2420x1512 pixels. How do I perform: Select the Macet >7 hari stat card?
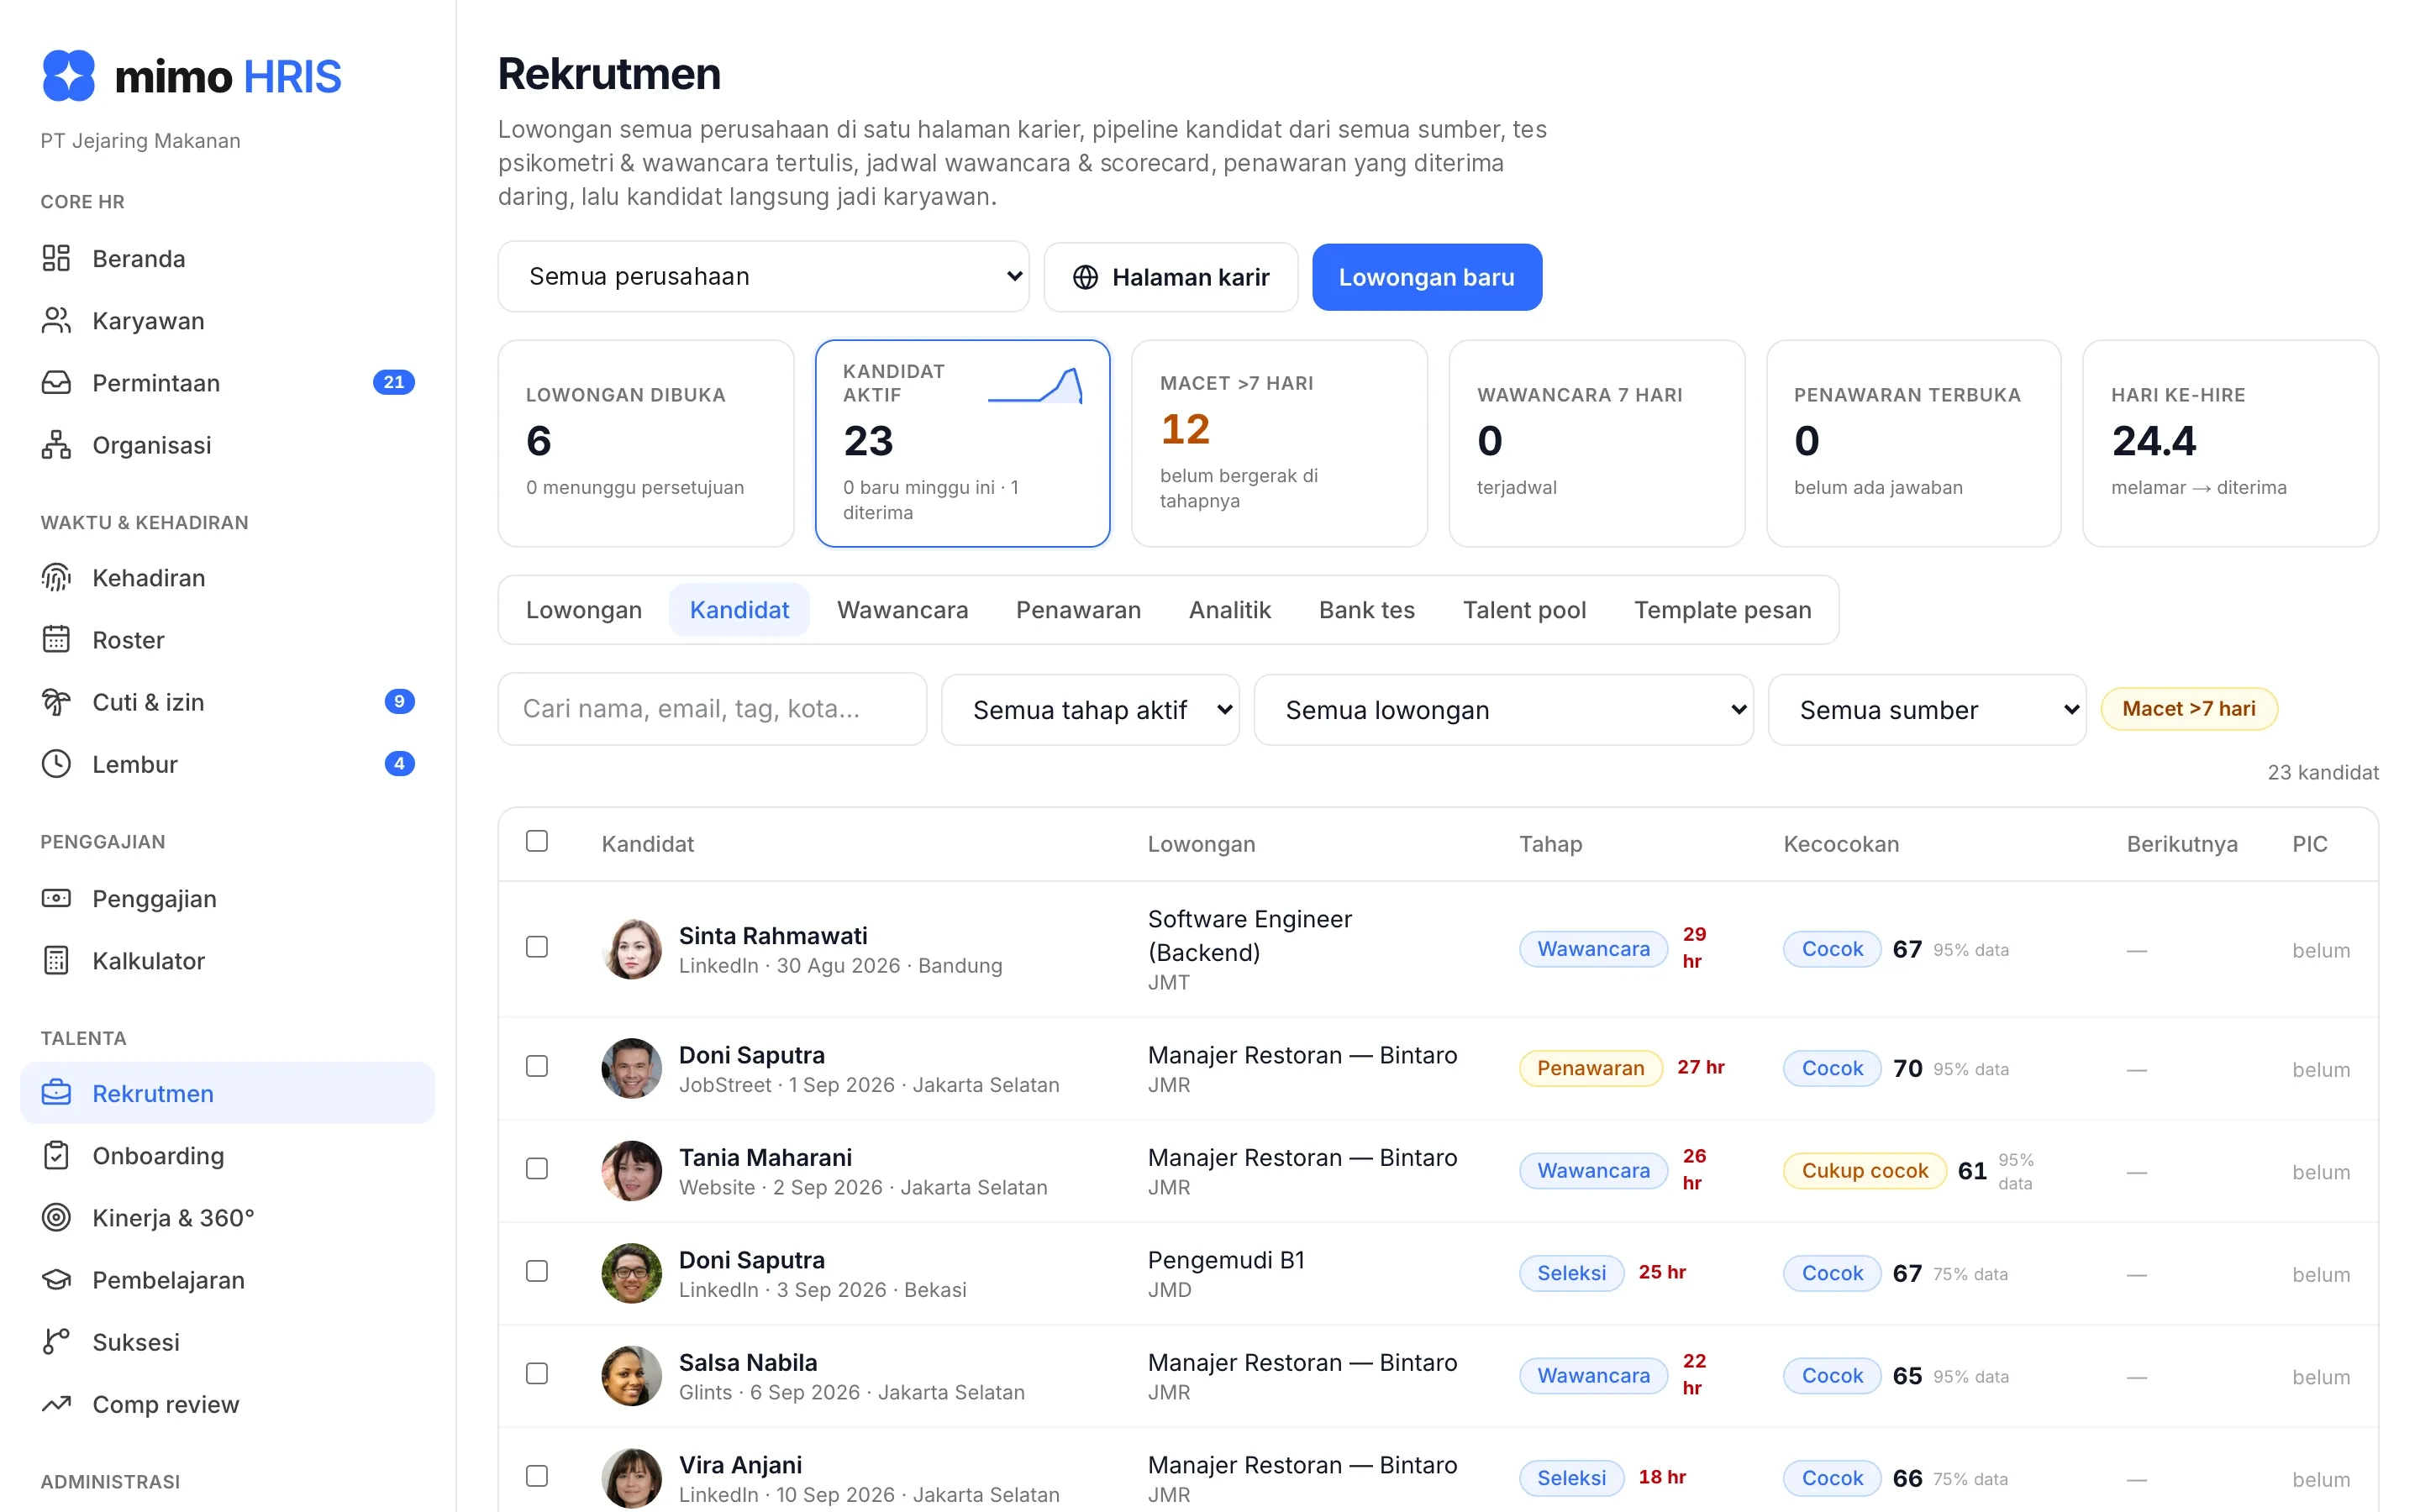click(1279, 443)
